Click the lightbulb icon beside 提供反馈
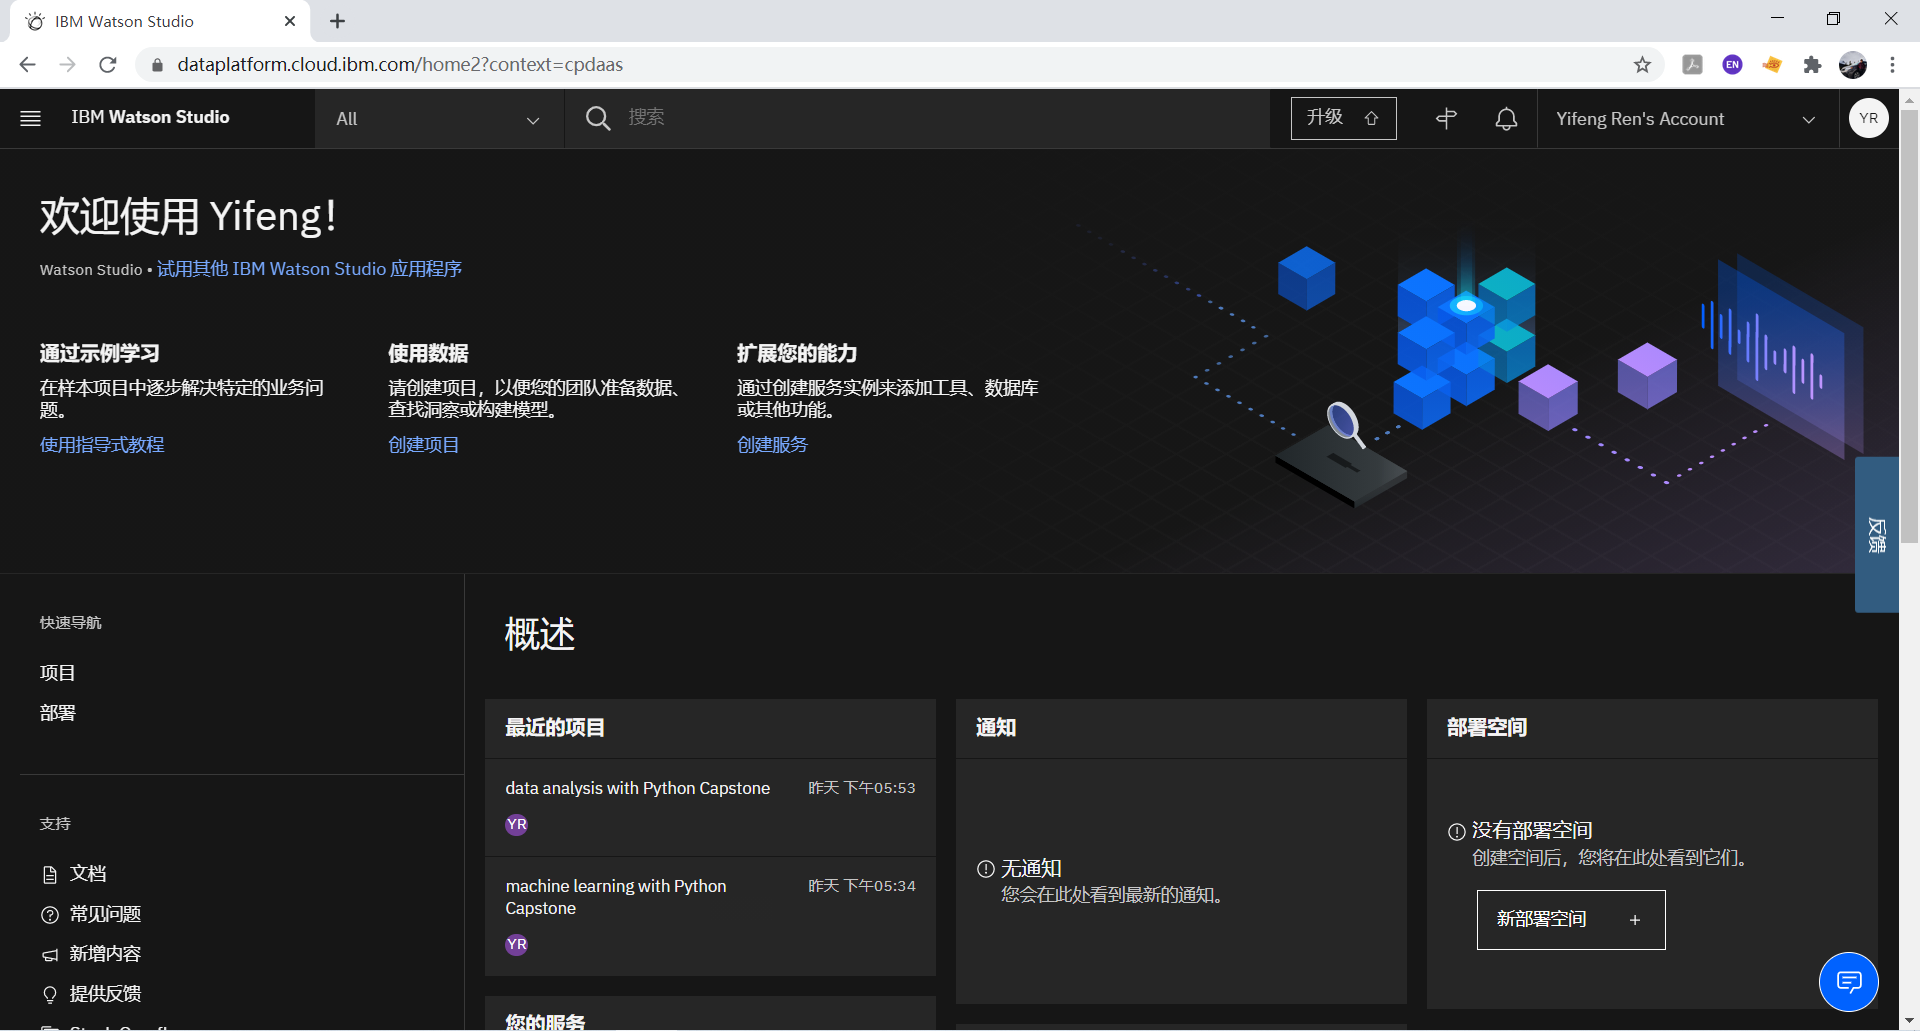1920x1031 pixels. (50, 995)
